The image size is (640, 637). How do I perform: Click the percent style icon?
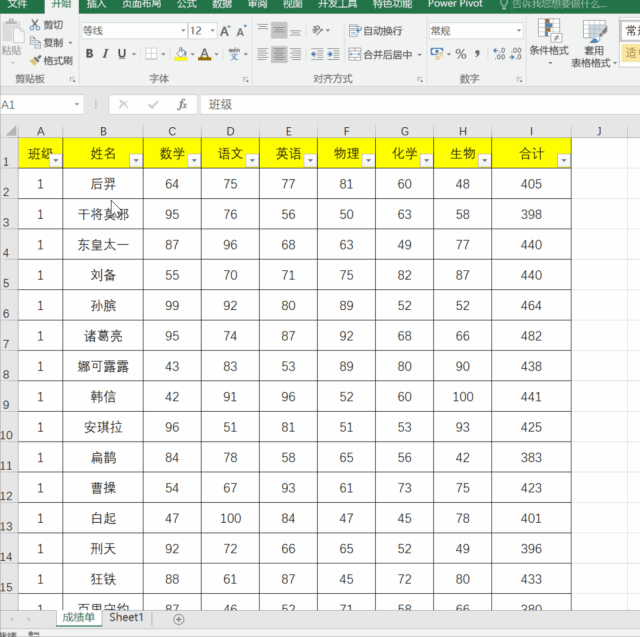[461, 54]
